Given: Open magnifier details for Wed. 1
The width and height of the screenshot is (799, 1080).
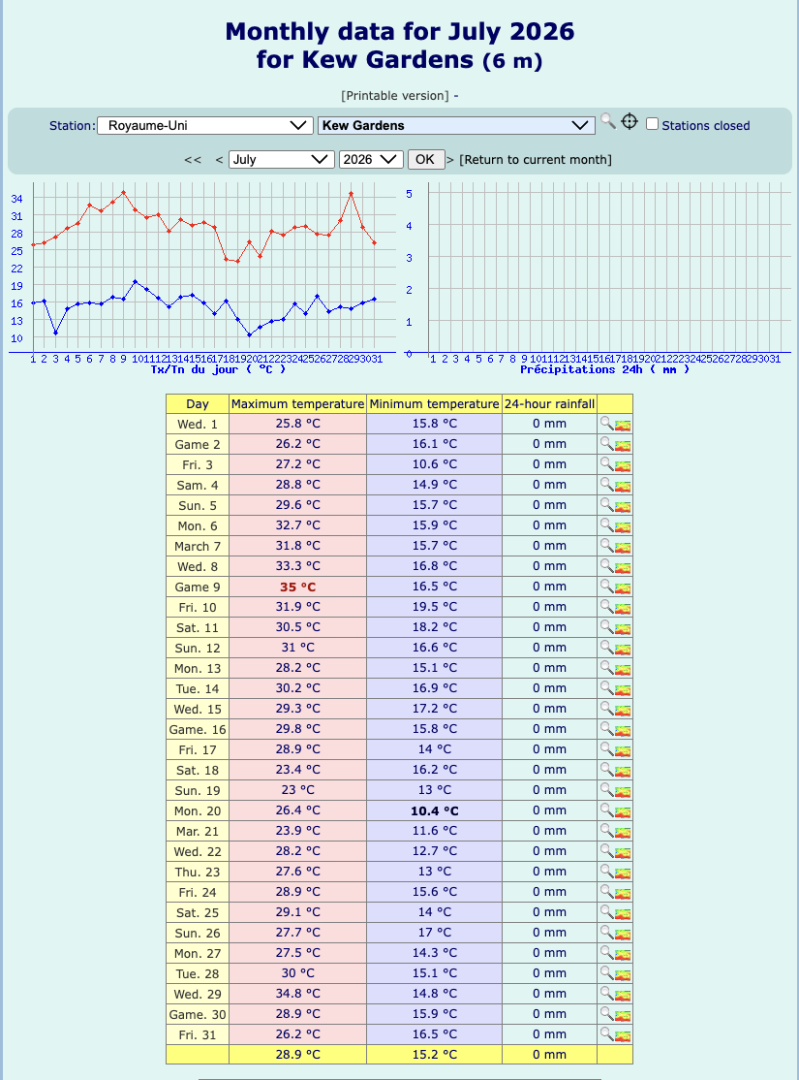Looking at the screenshot, I should pyautogui.click(x=606, y=423).
